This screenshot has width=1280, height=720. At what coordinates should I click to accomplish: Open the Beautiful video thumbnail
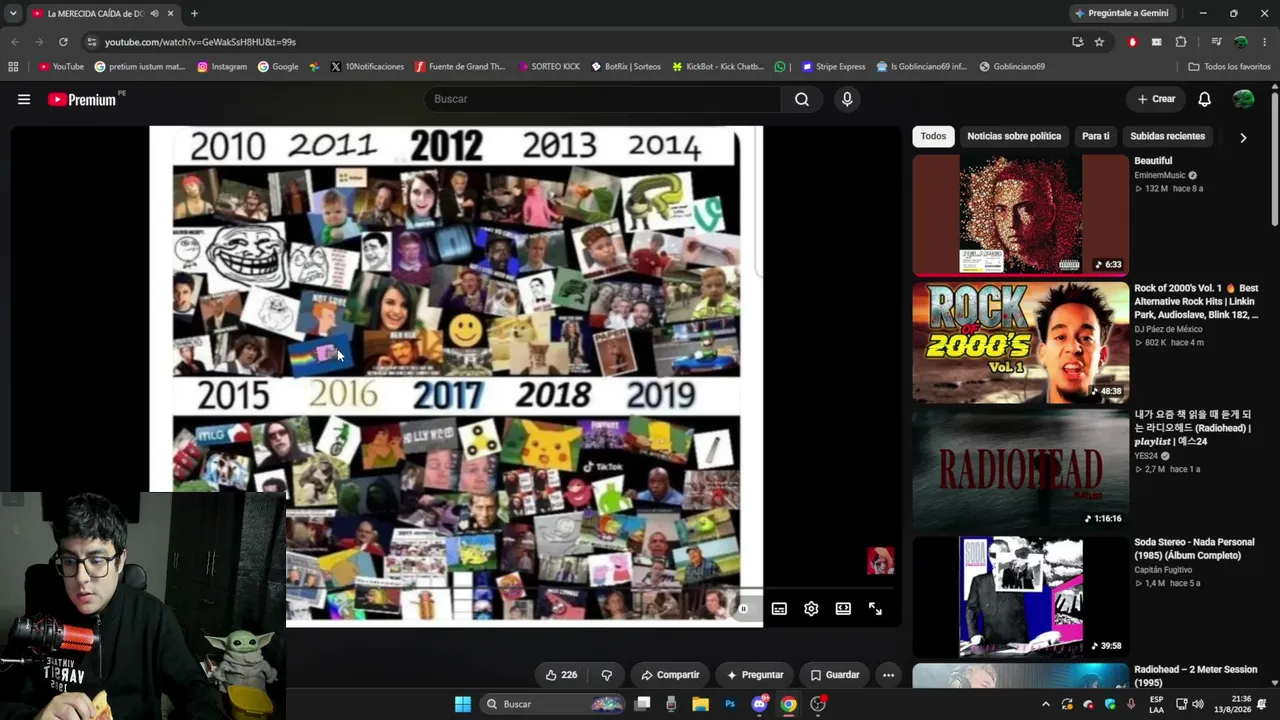click(1021, 215)
